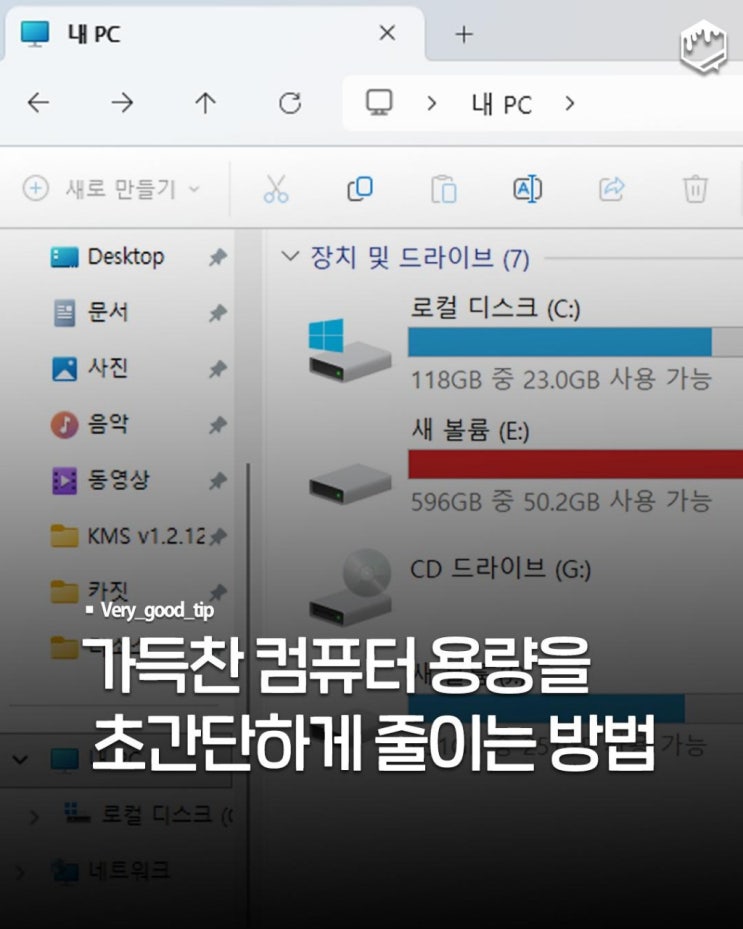Click the pin icon next to 음악
Screen dimensions: 743x929
(x=218, y=425)
